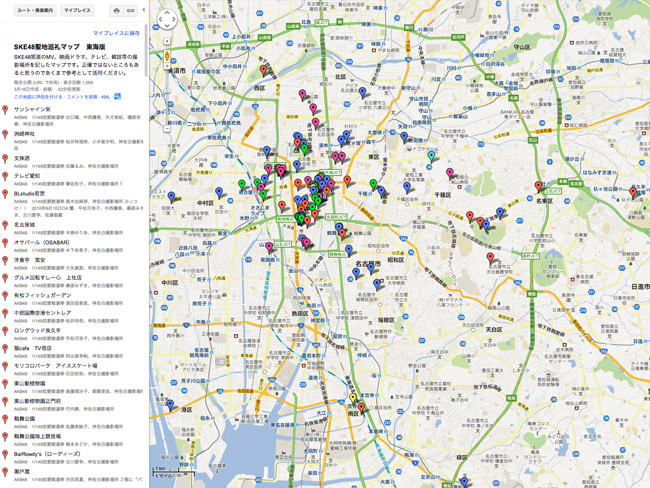Zoom in with the plus button
The image size is (650, 488).
[x=167, y=66]
